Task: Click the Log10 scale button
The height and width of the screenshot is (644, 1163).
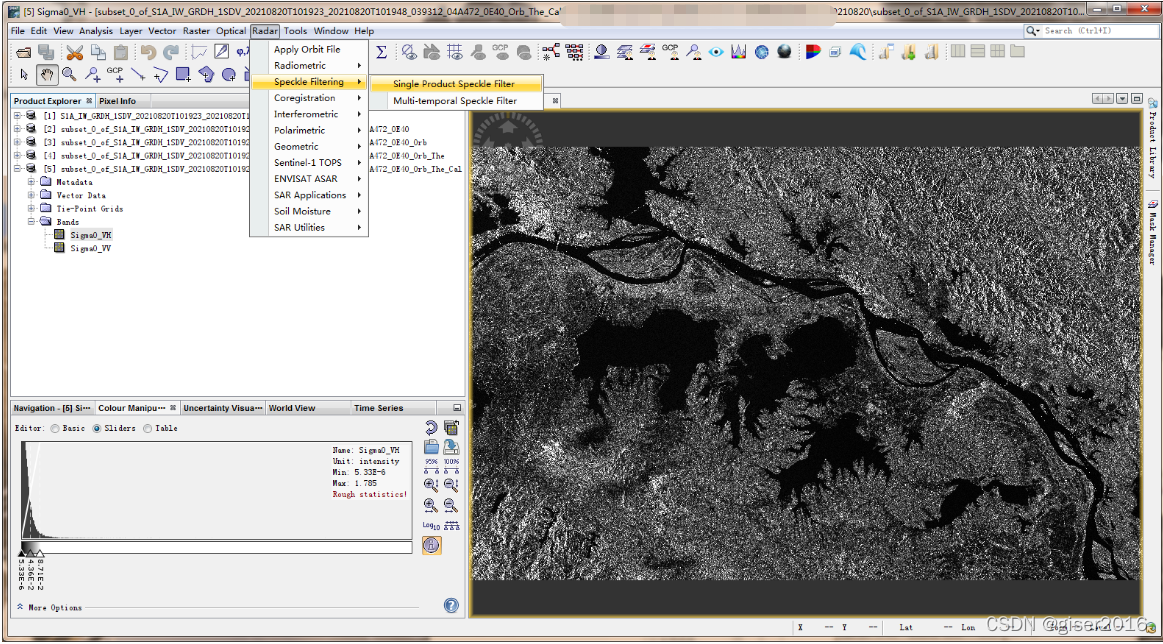Action: click(x=430, y=524)
